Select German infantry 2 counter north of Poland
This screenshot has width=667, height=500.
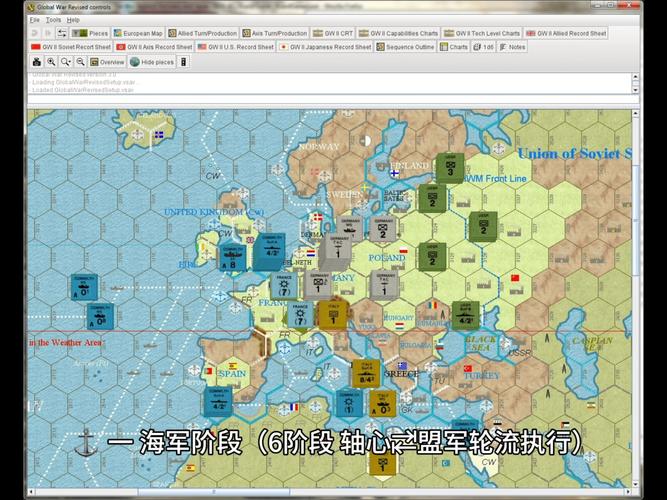coord(383,229)
